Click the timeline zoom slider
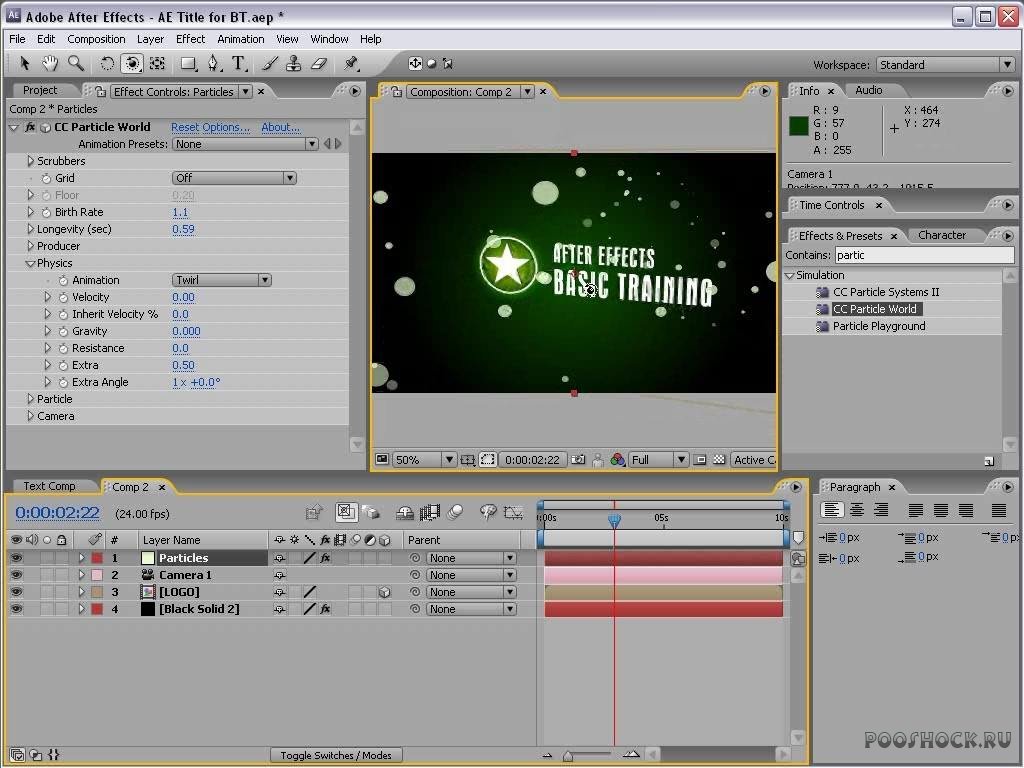The height and width of the screenshot is (768, 1024). (568, 756)
